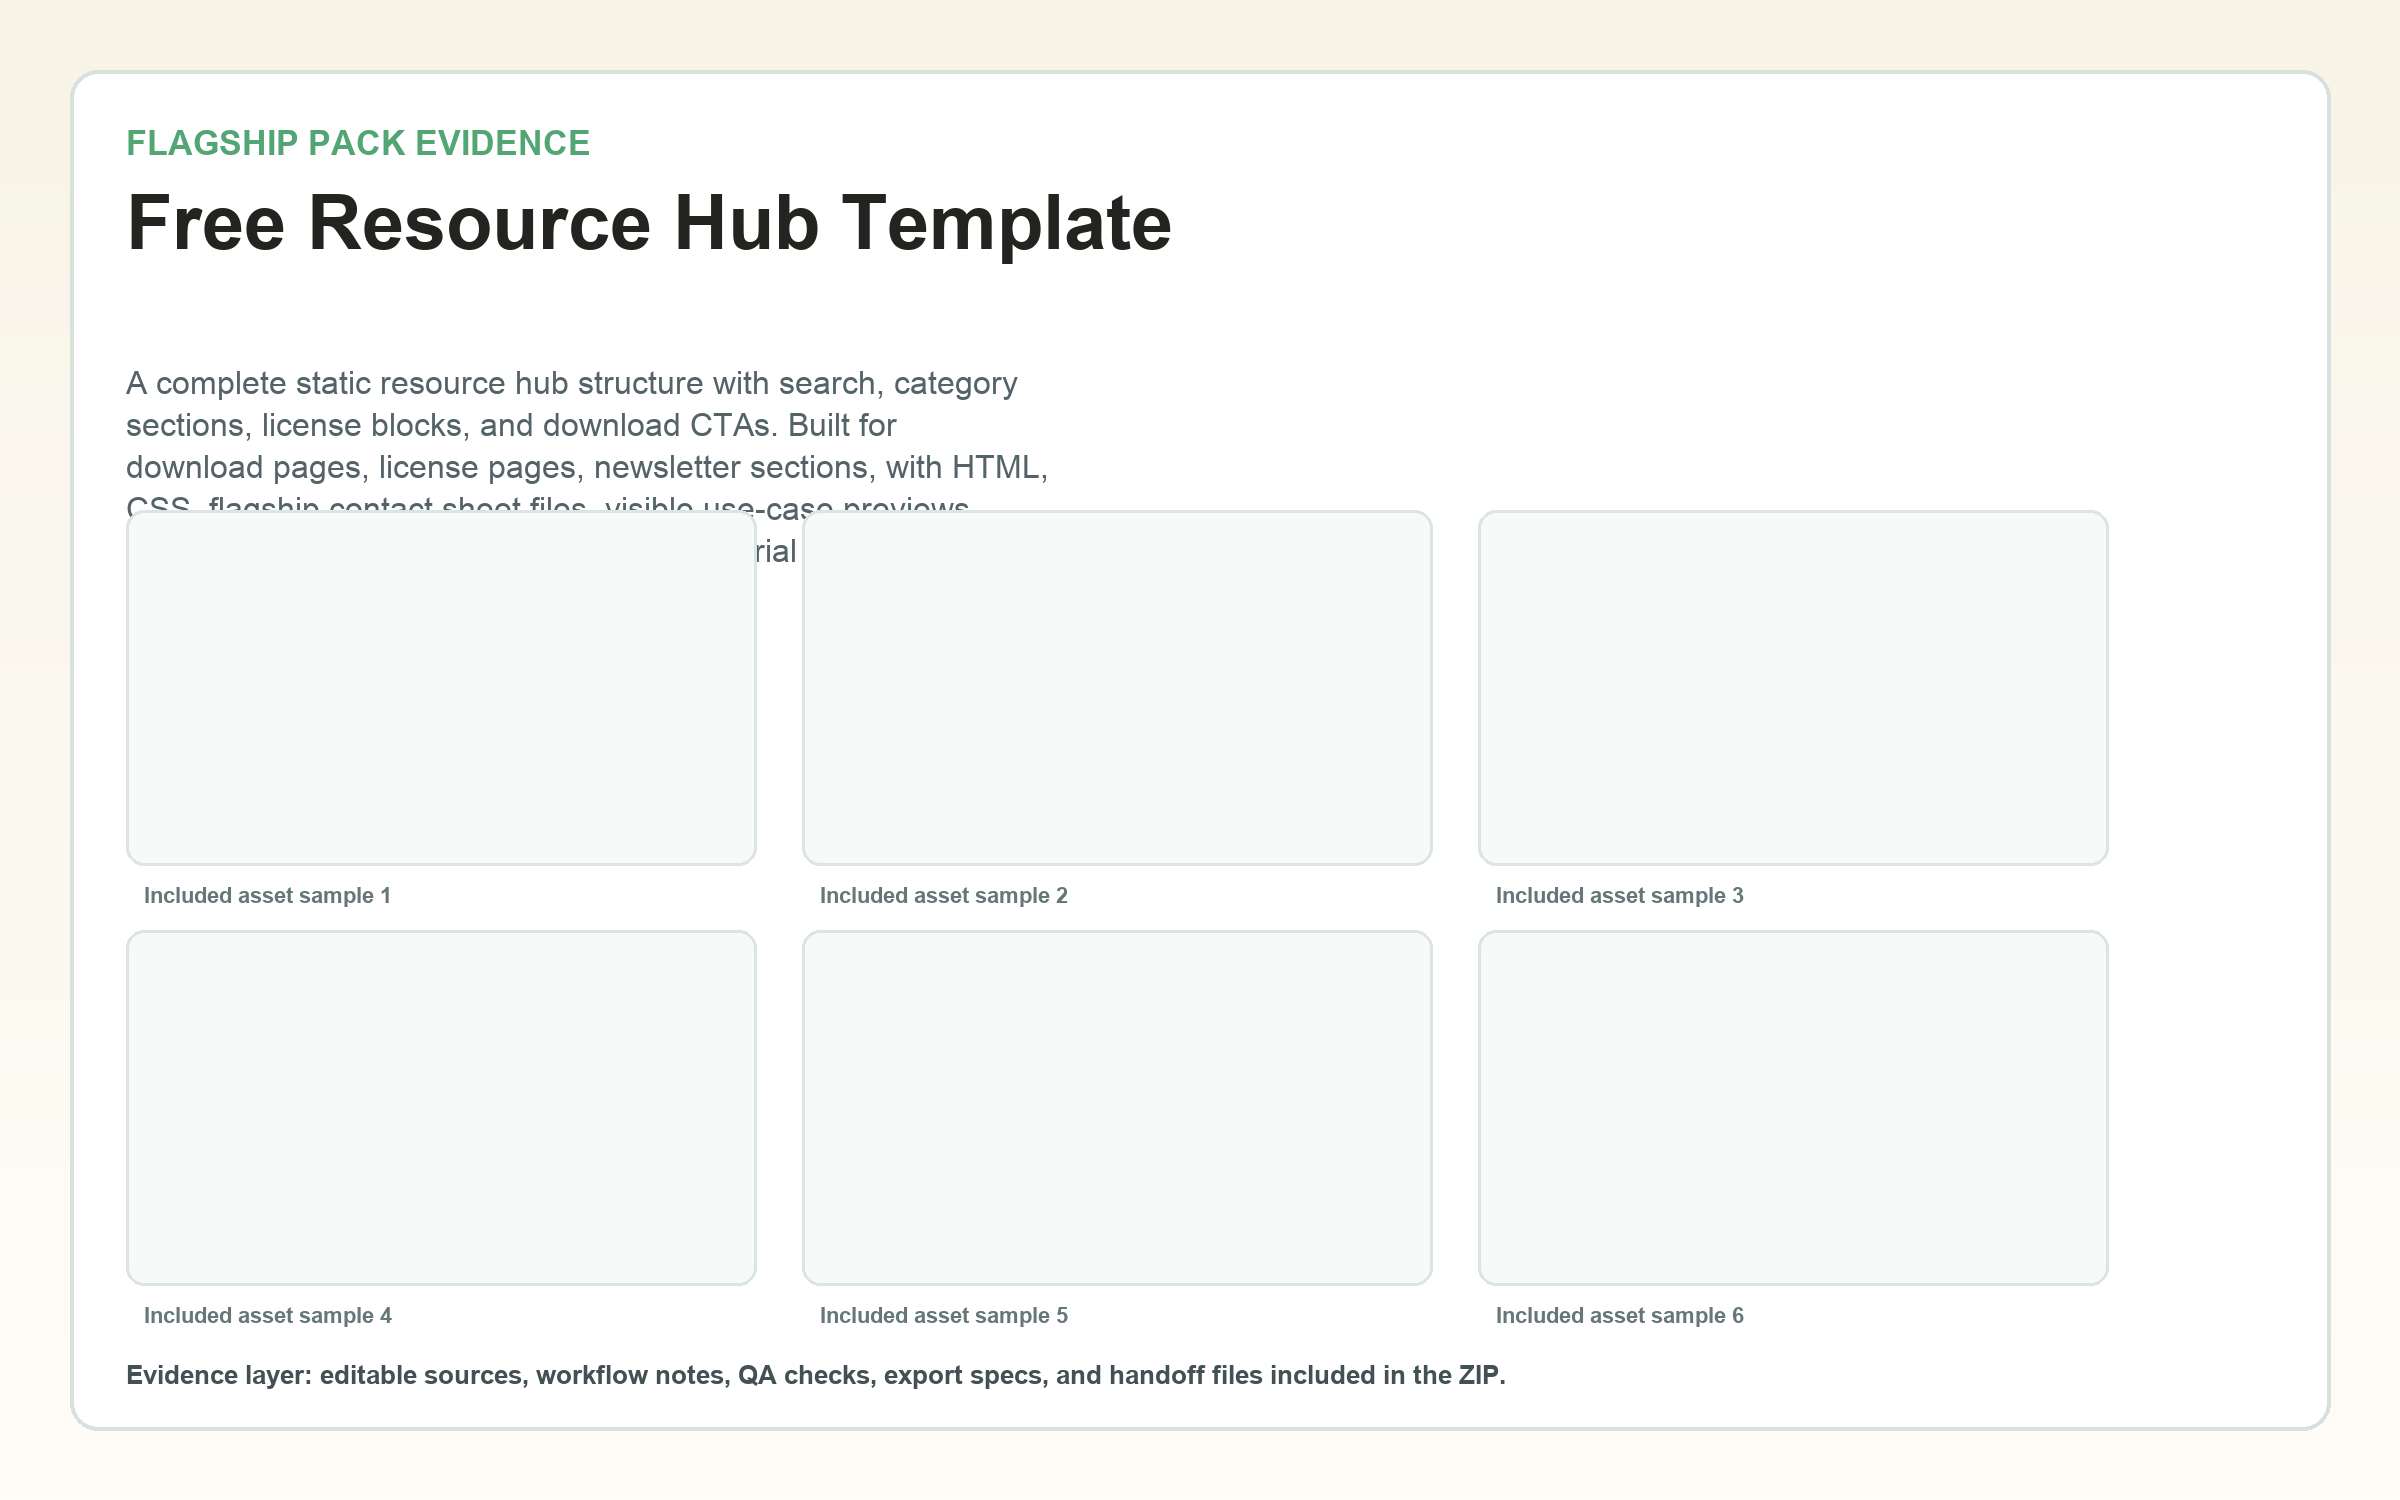Click the 'Evidence layer' footer note
This screenshot has height=1500, width=2400.
(816, 1376)
